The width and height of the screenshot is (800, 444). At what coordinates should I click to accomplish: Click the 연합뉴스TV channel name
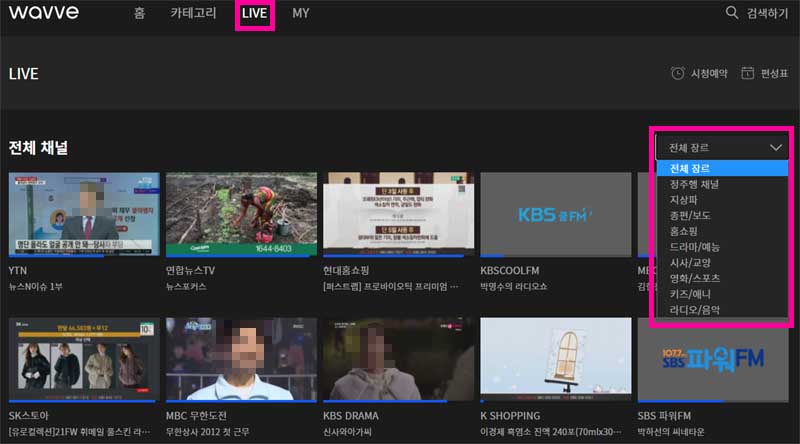(x=190, y=270)
